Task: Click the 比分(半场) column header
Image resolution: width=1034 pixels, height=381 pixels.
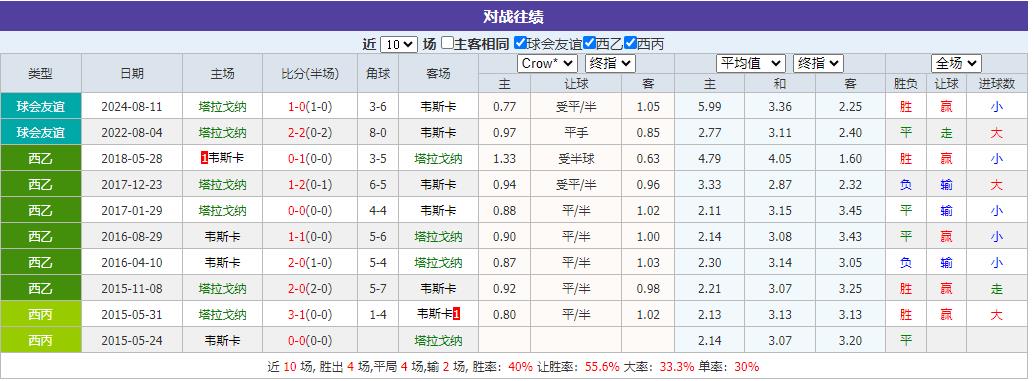Action: click(310, 73)
